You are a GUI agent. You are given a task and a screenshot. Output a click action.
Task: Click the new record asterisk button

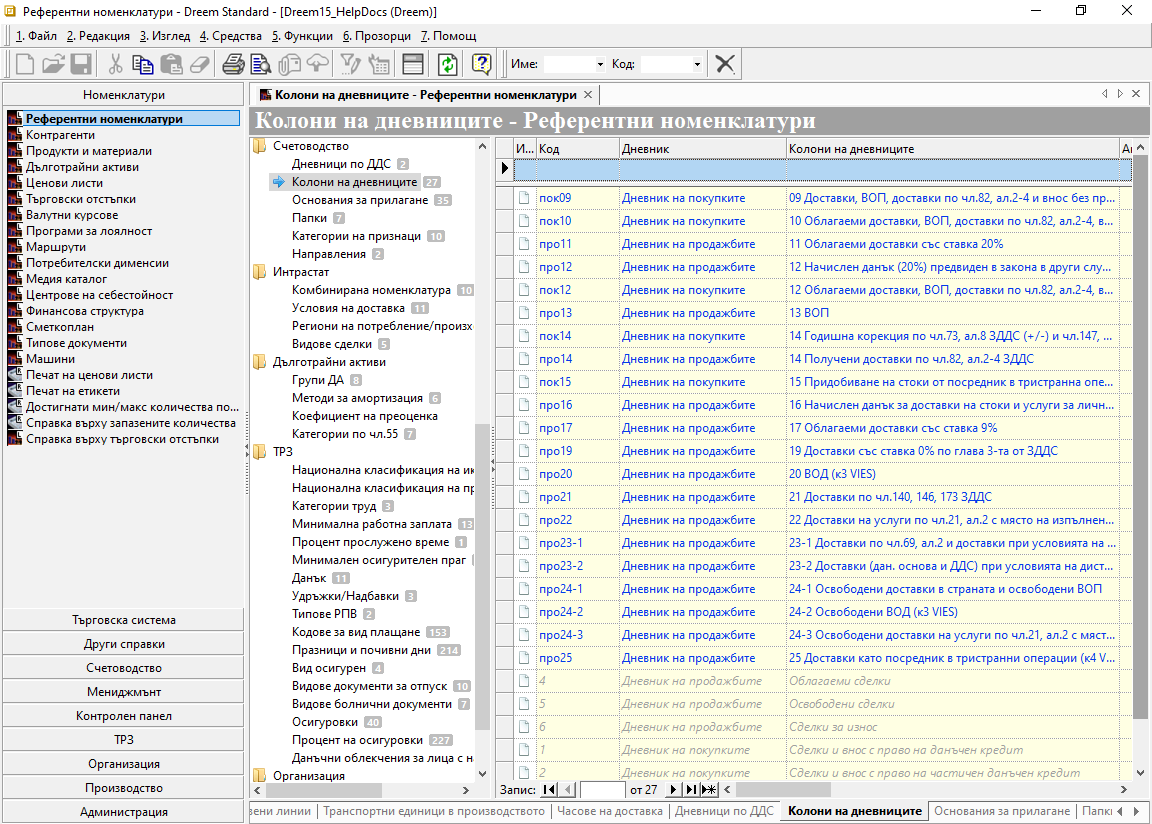pyautogui.click(x=709, y=790)
